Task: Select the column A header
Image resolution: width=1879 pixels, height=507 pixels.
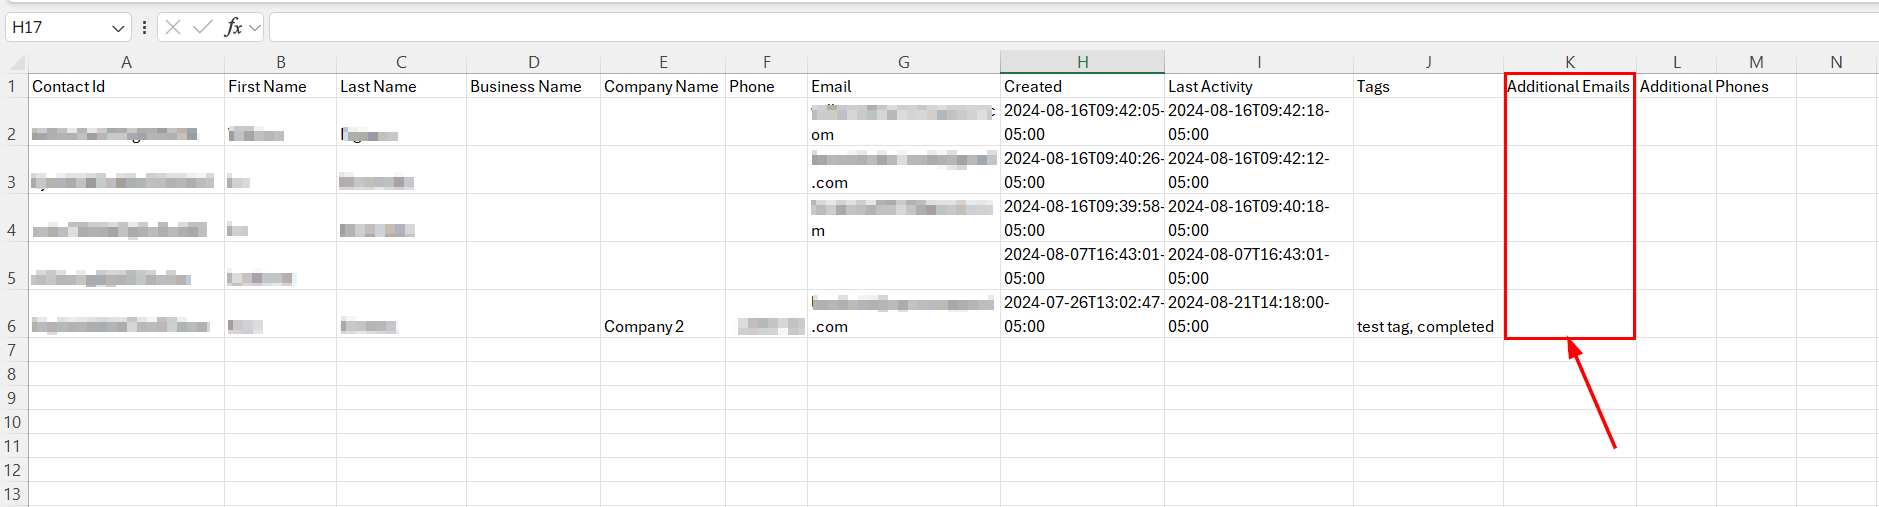Action: (x=126, y=62)
